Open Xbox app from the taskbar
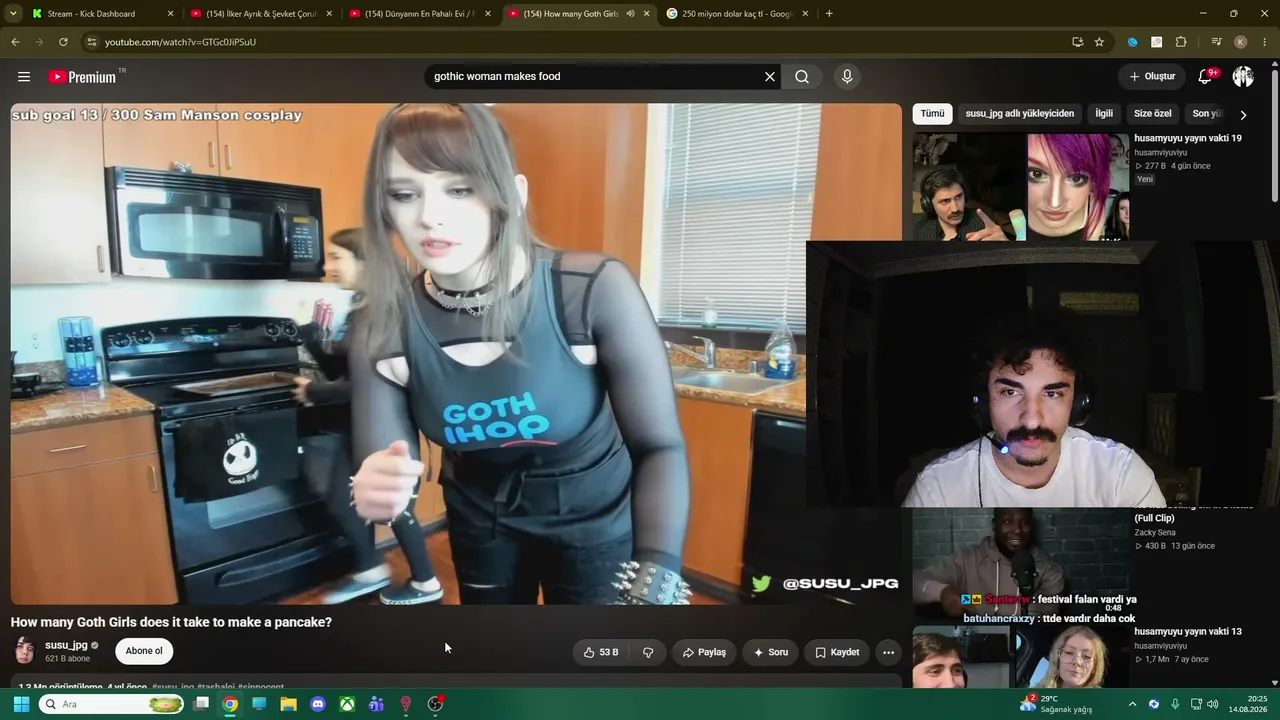 [x=347, y=704]
